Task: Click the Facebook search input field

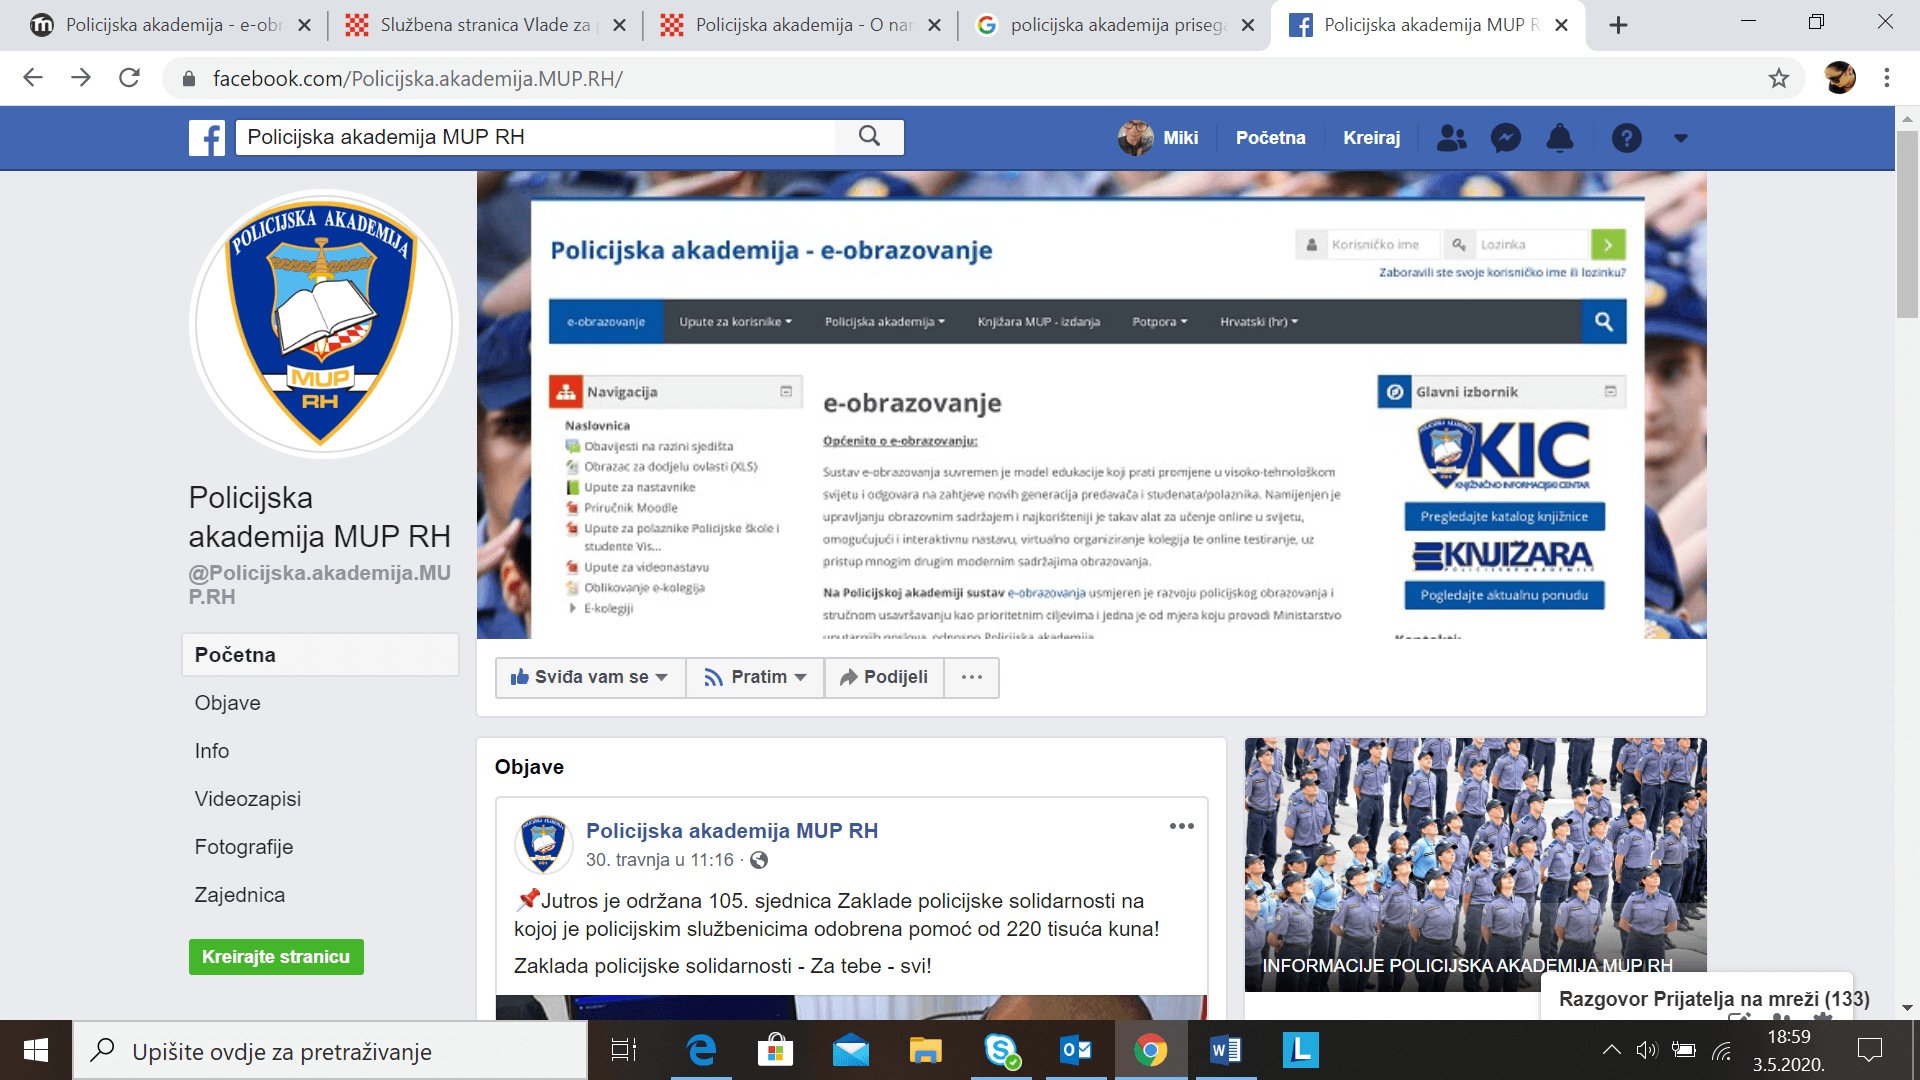Action: pos(540,137)
